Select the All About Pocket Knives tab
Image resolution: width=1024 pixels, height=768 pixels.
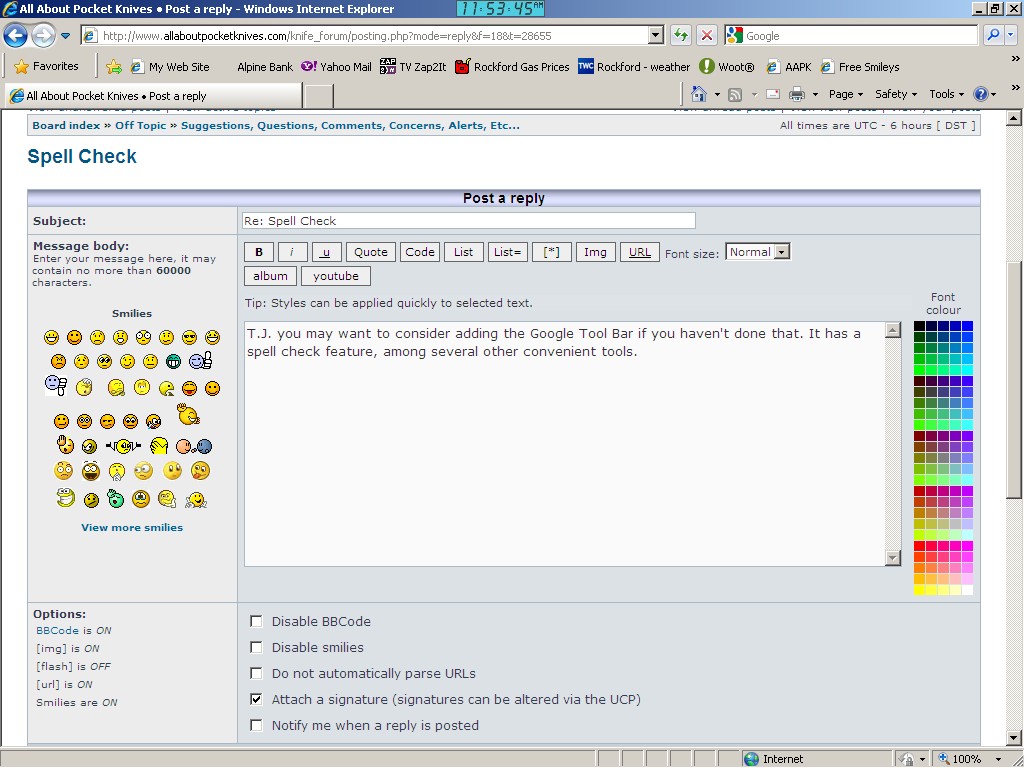153,96
